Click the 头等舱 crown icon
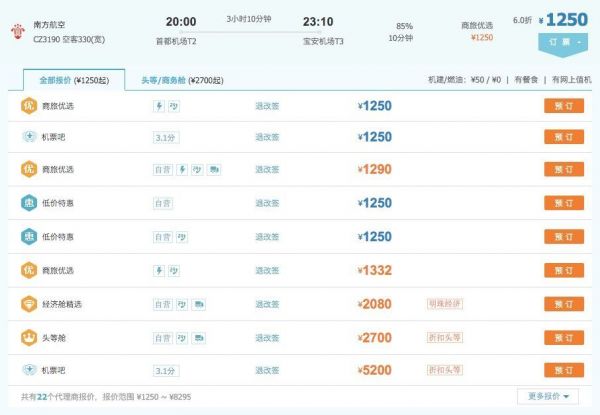This screenshot has height=415, width=600. 29,337
